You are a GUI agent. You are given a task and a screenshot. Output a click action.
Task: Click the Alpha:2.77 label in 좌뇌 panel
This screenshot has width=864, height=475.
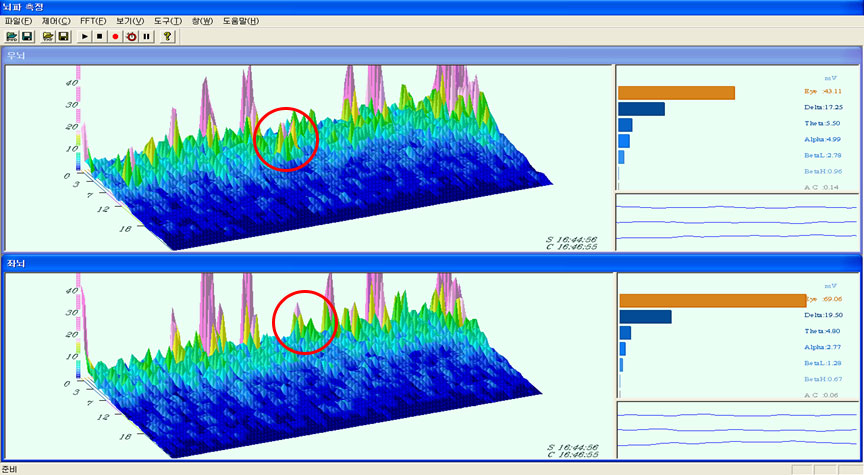coord(822,347)
